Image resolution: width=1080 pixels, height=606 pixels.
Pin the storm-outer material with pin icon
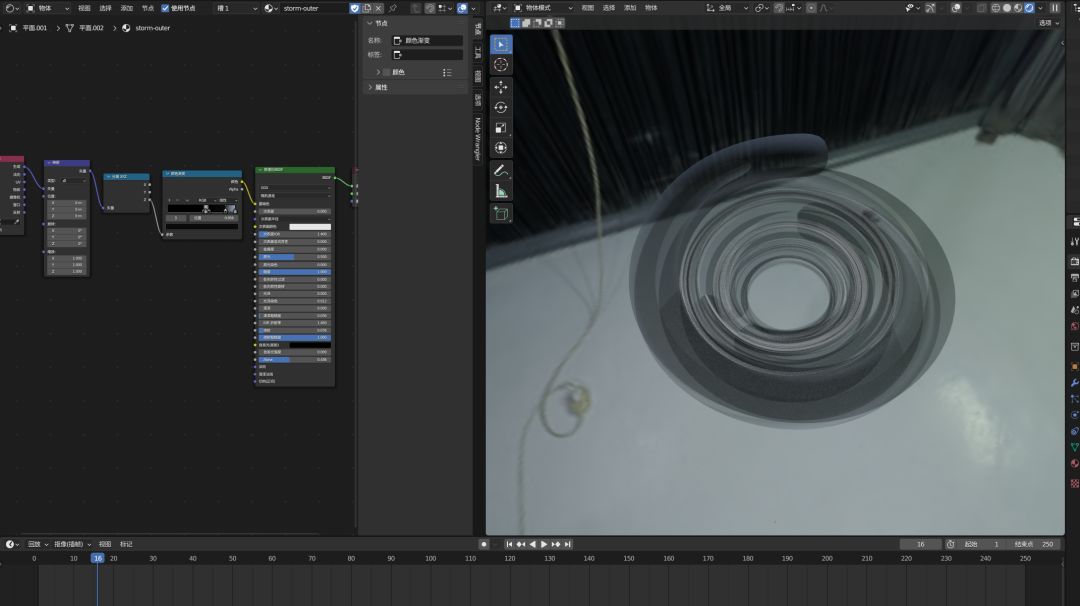click(x=392, y=8)
